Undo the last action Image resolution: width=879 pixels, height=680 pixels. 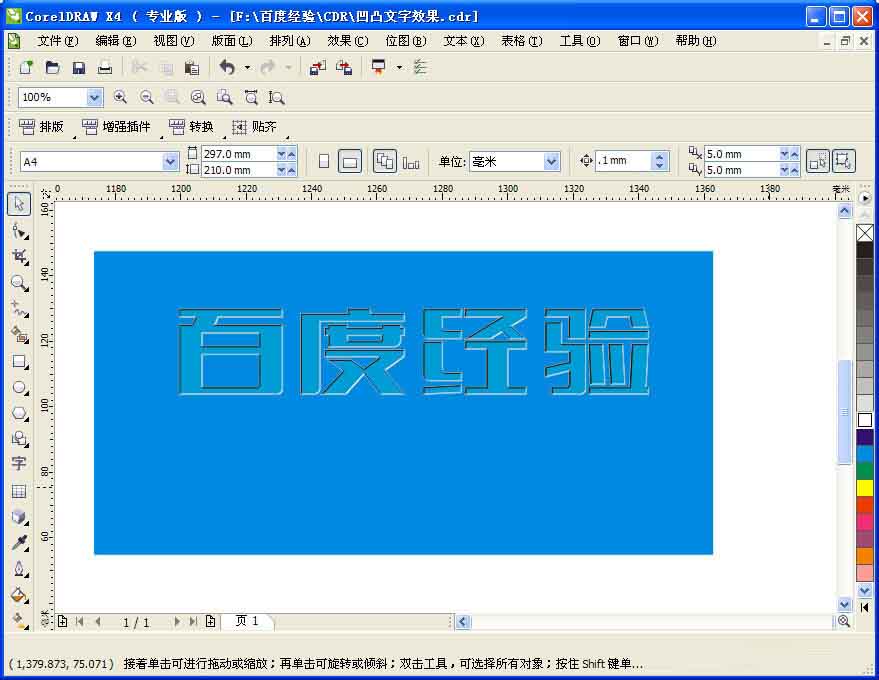[x=227, y=68]
